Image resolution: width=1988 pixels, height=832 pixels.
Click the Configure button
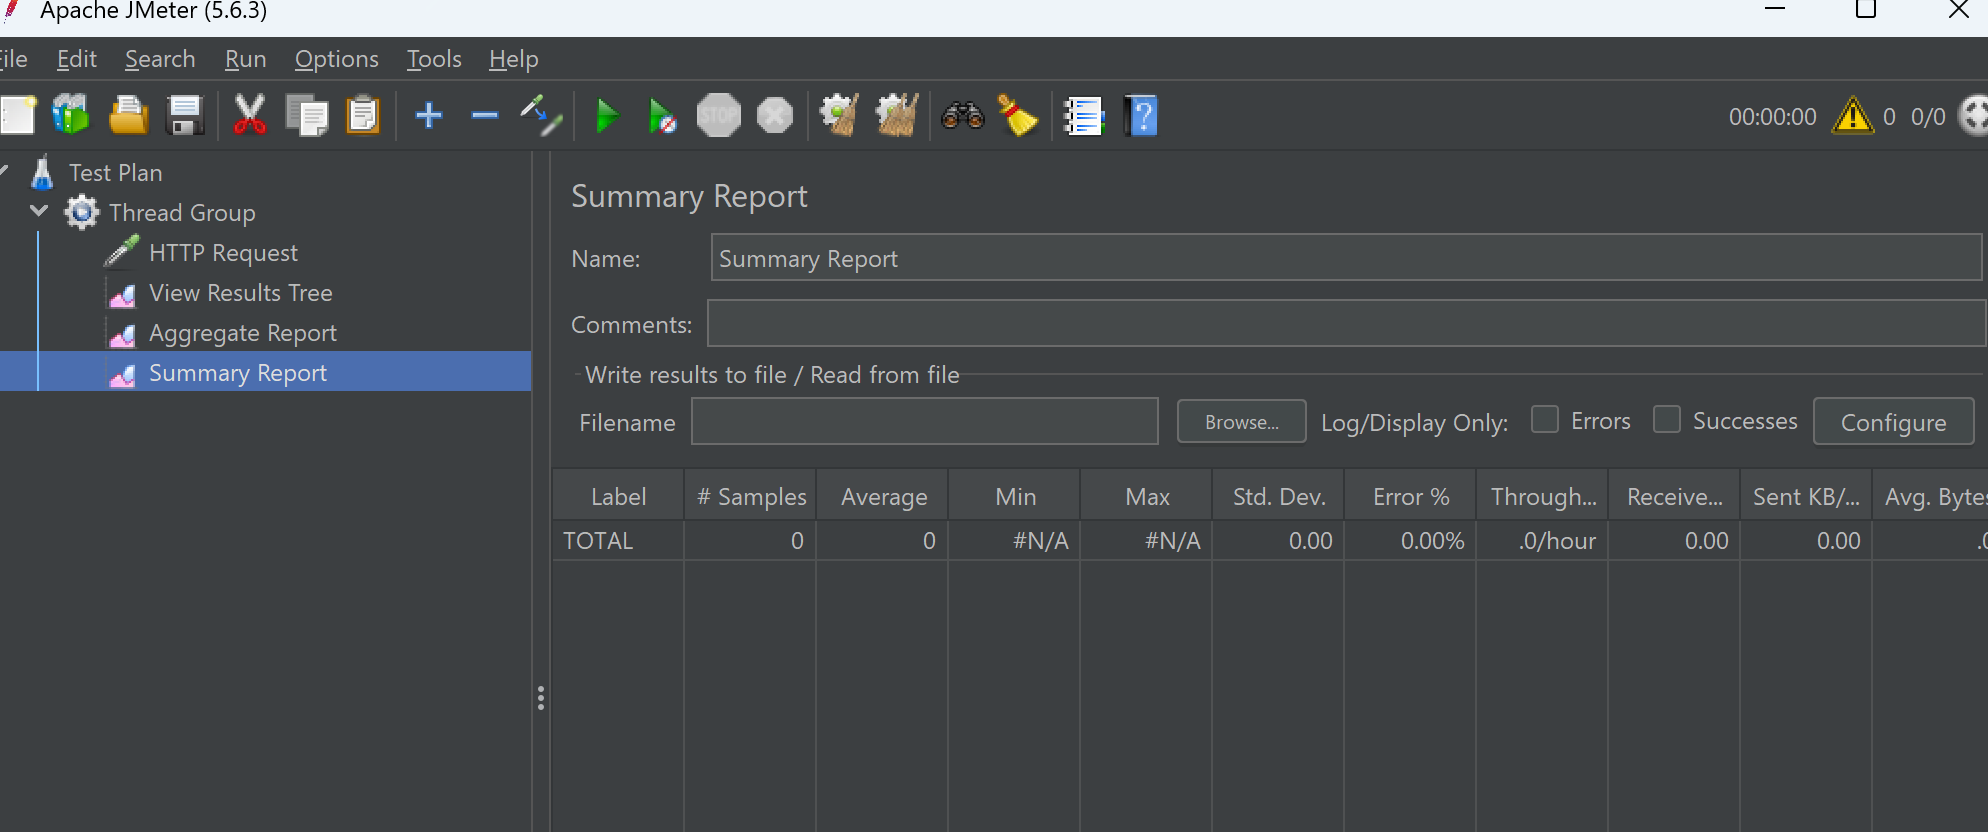click(1893, 422)
